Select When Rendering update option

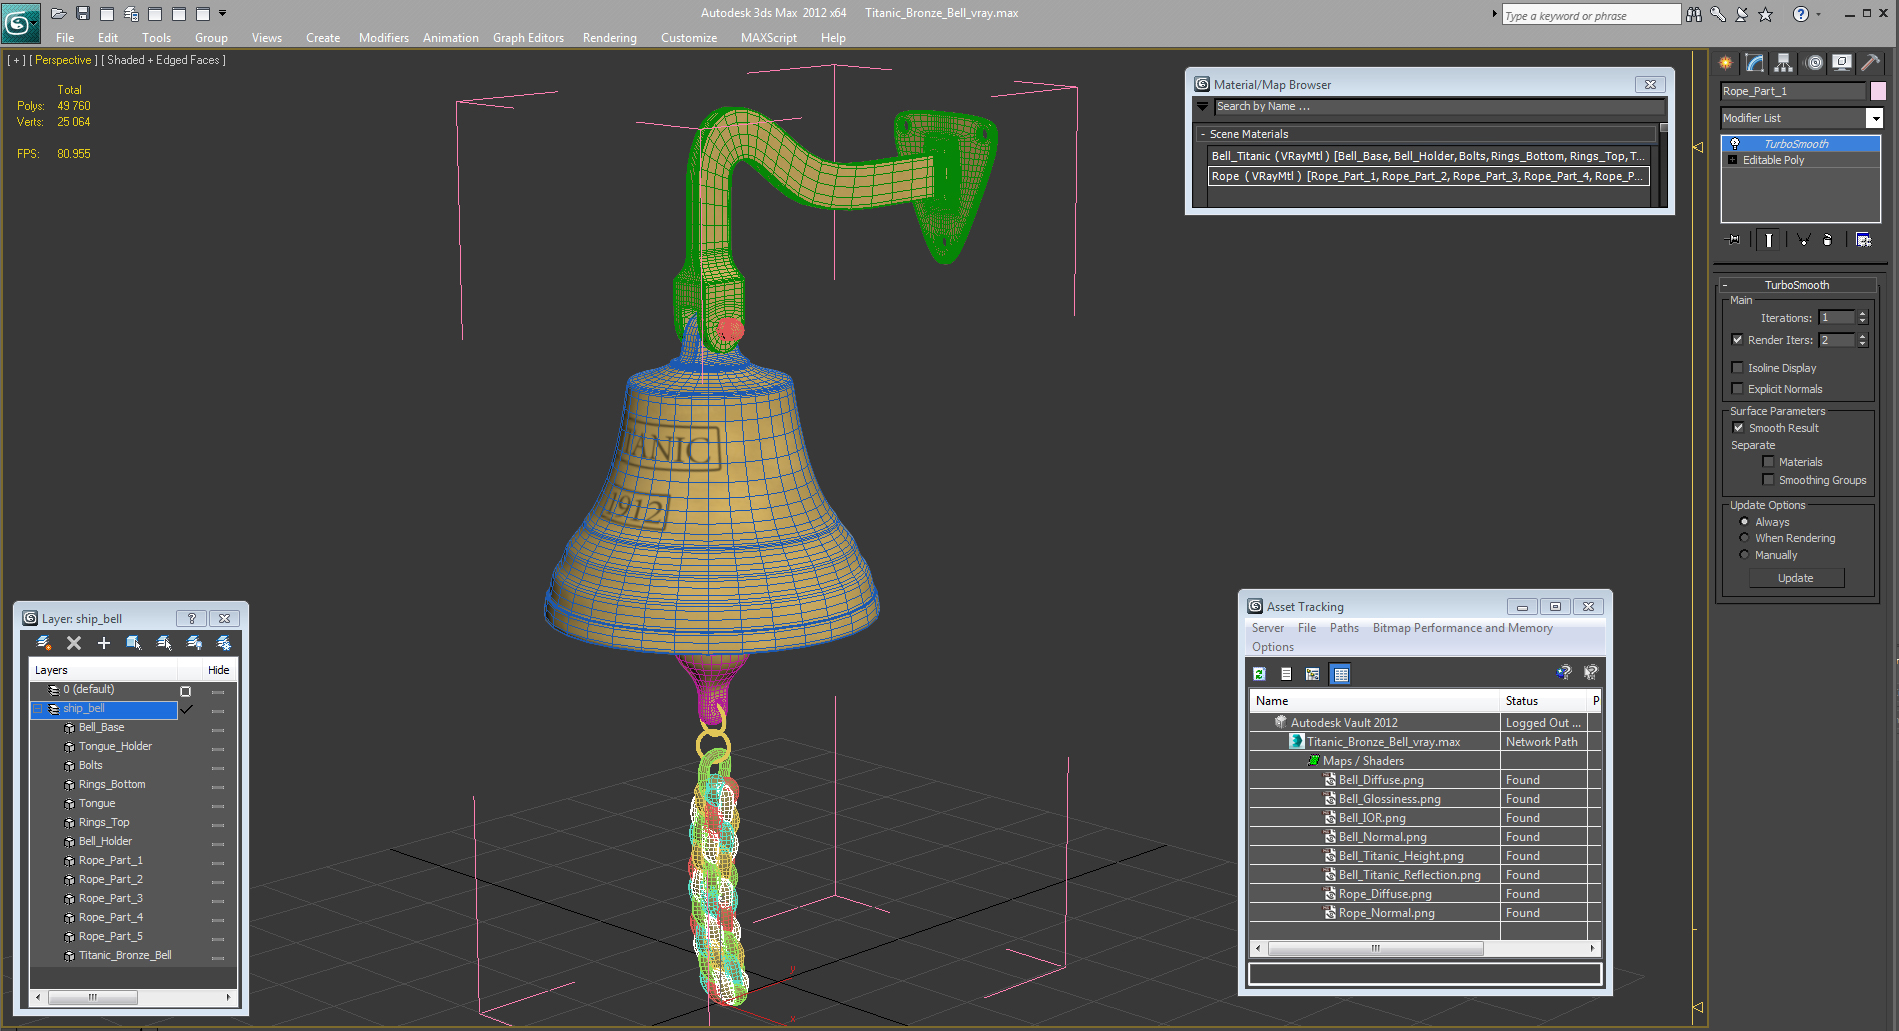pyautogui.click(x=1745, y=538)
